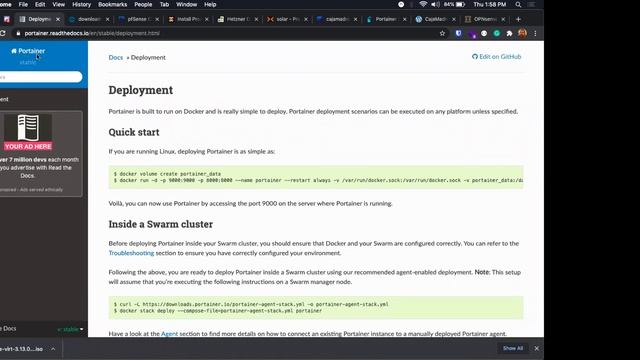Close the OPNsense tab
Screen dimensions: 640x360
(x=503, y=19)
